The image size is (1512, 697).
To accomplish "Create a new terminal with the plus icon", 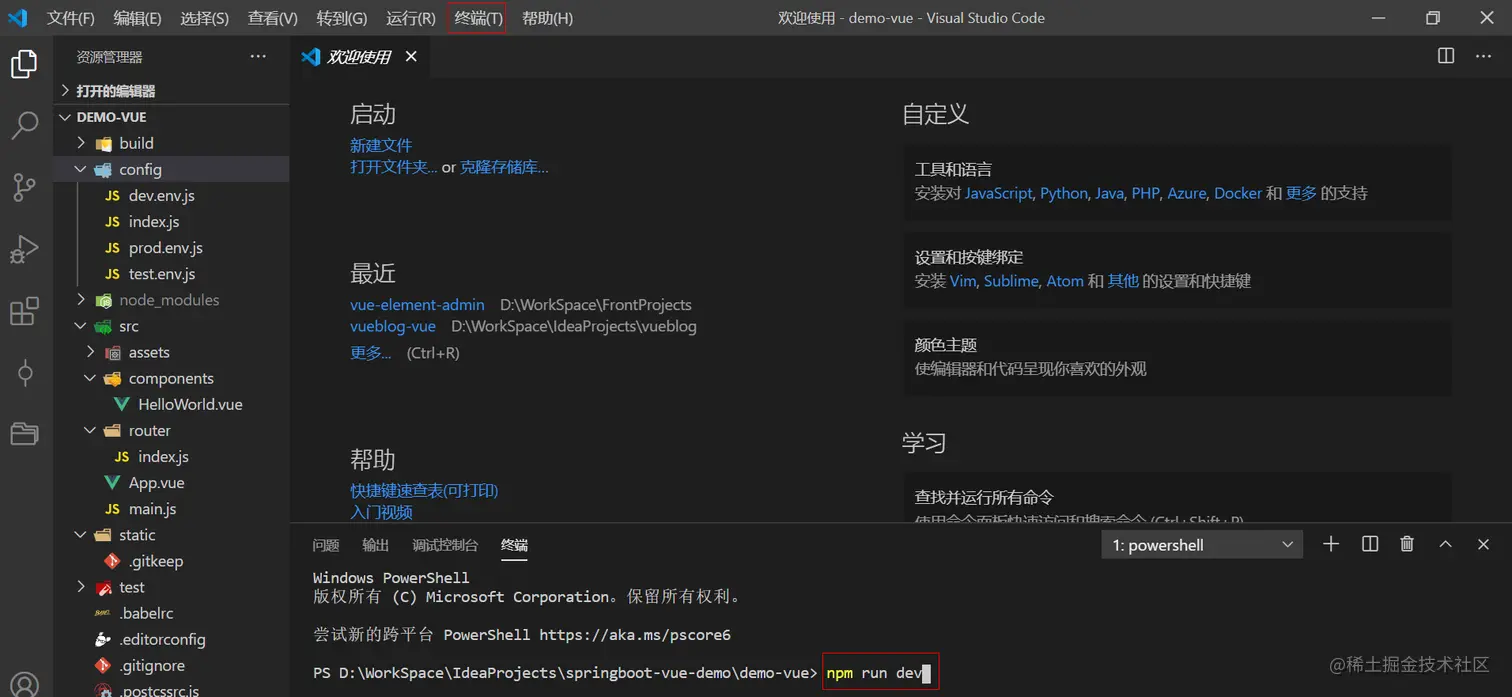I will [x=1331, y=544].
